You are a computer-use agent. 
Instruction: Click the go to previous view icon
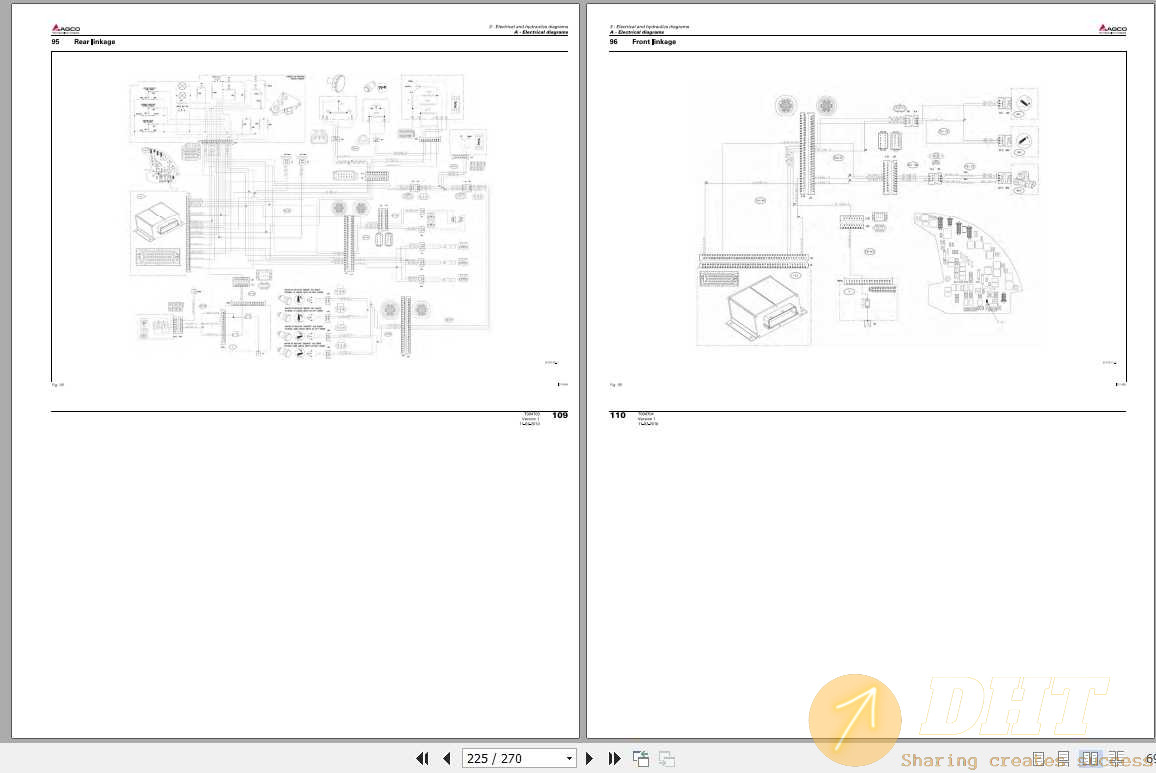coord(641,759)
